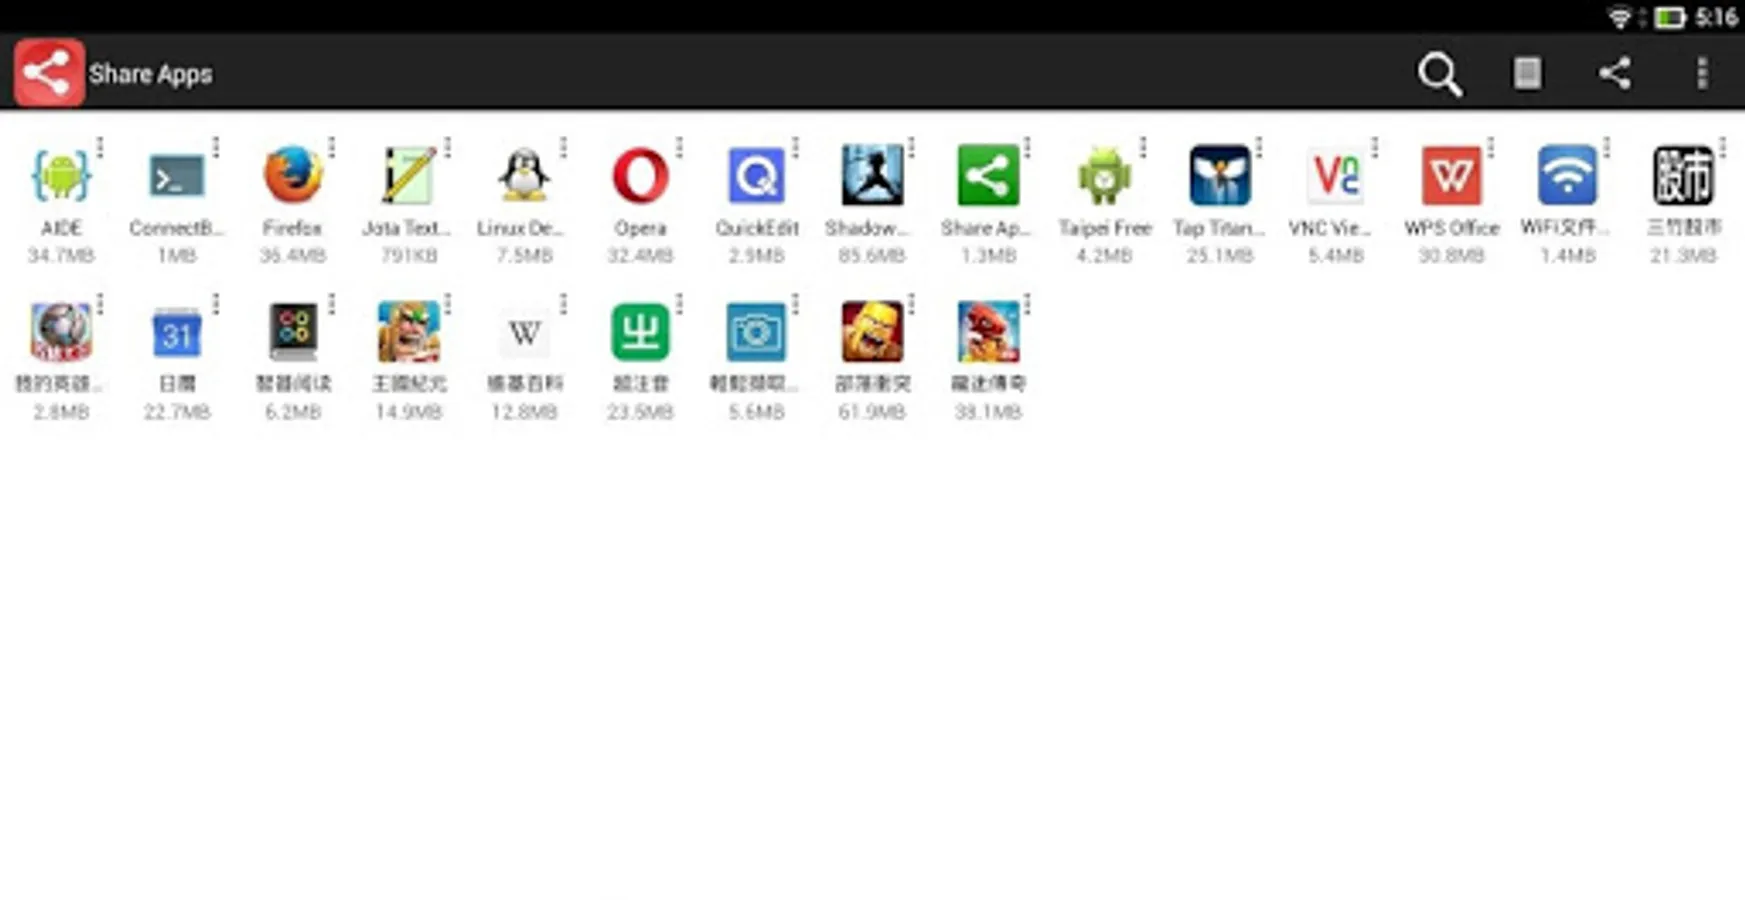
Task: Select the AIDE app icon
Action: click(x=61, y=176)
